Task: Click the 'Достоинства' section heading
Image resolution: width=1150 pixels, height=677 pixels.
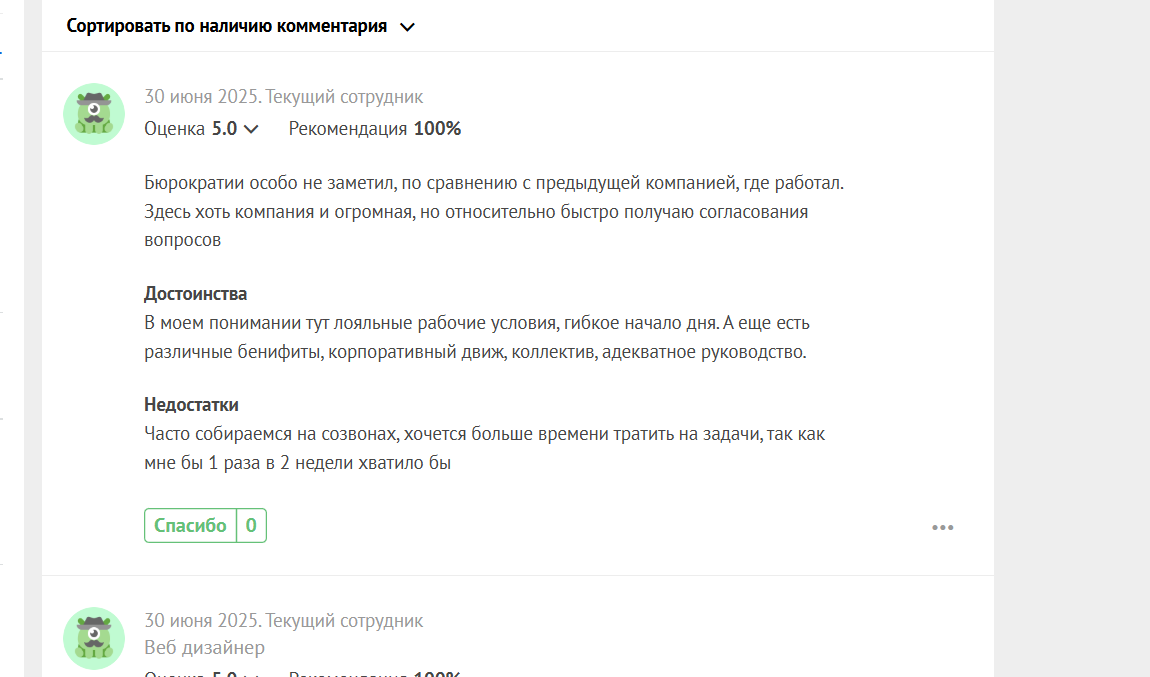Action: 195,293
